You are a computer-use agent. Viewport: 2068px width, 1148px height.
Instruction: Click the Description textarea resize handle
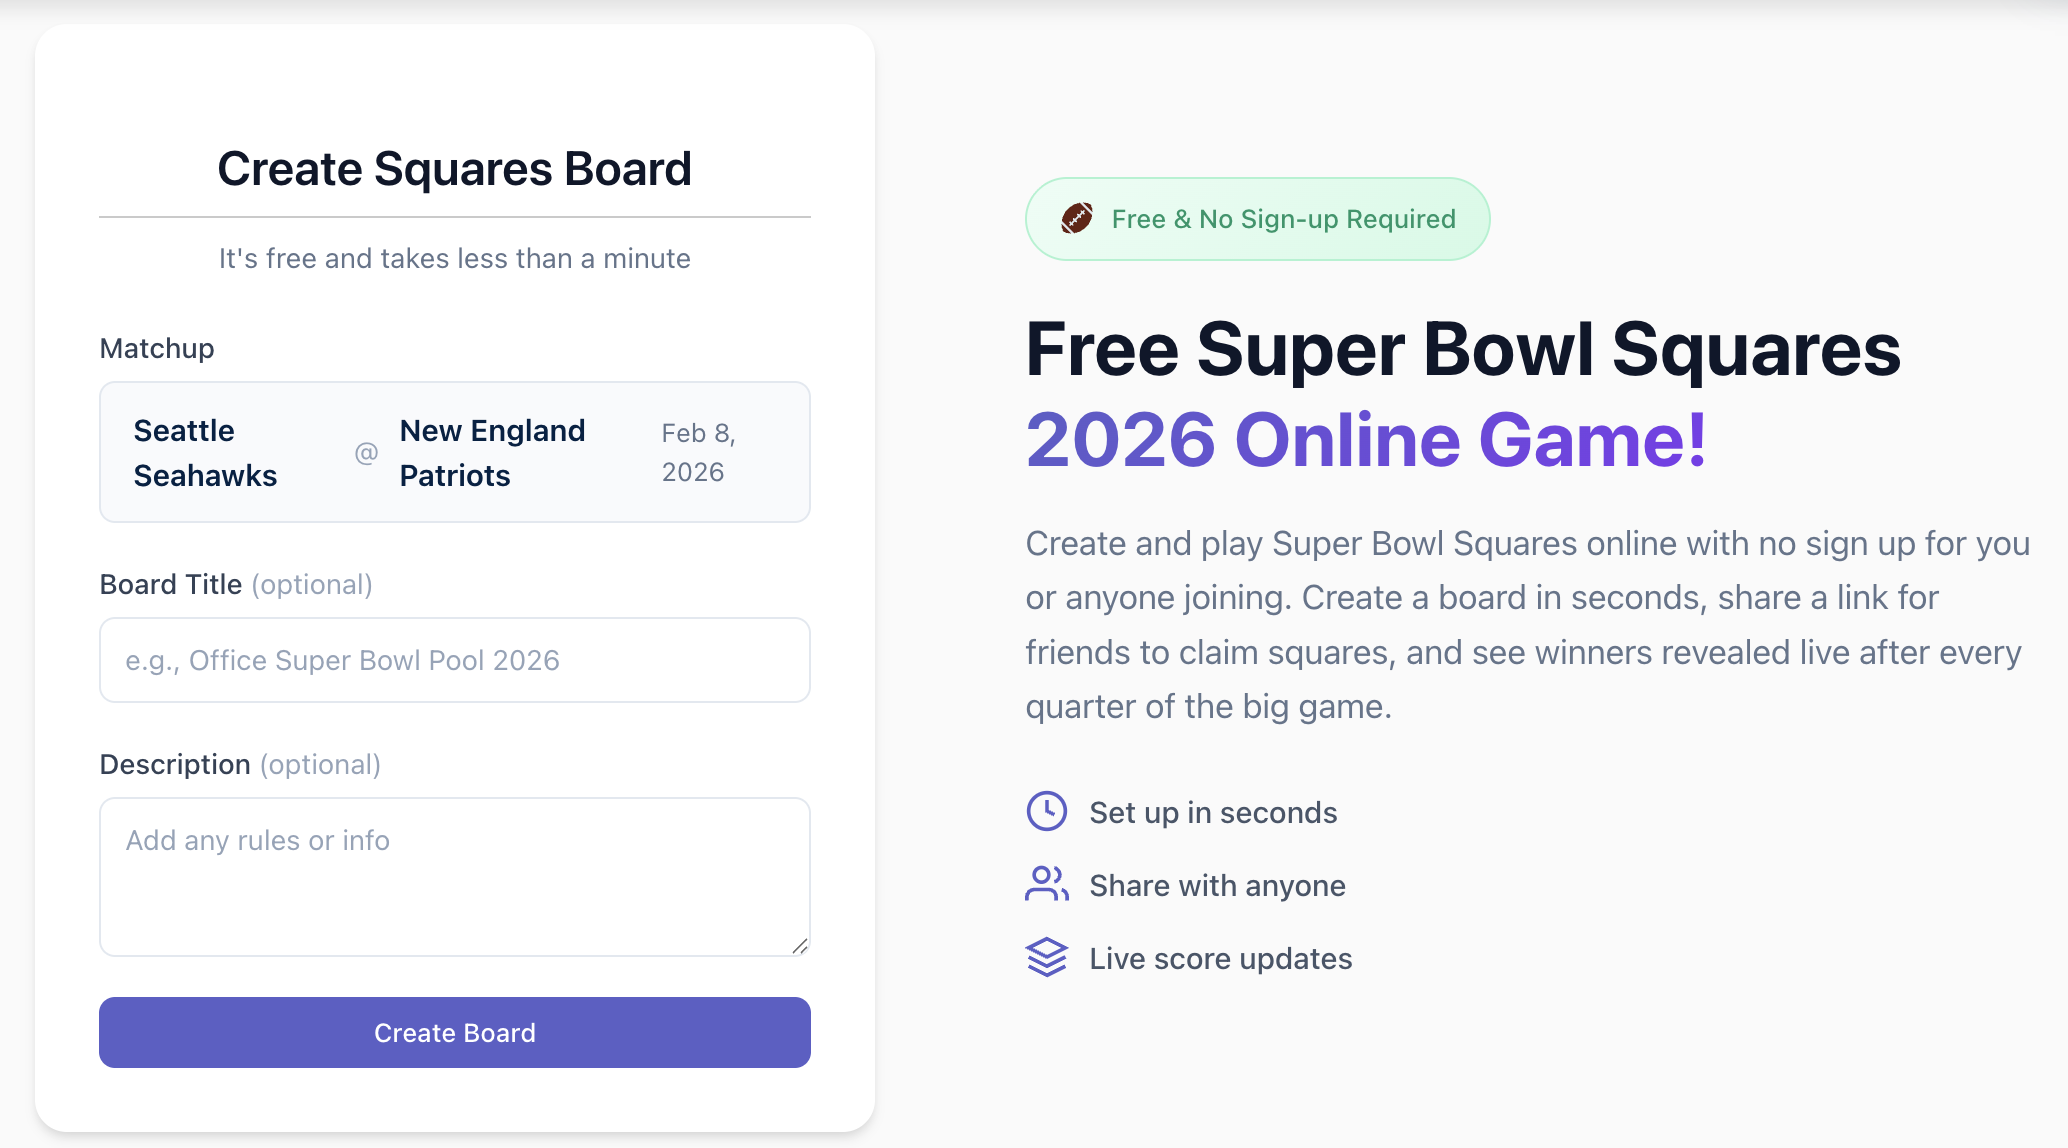[799, 945]
